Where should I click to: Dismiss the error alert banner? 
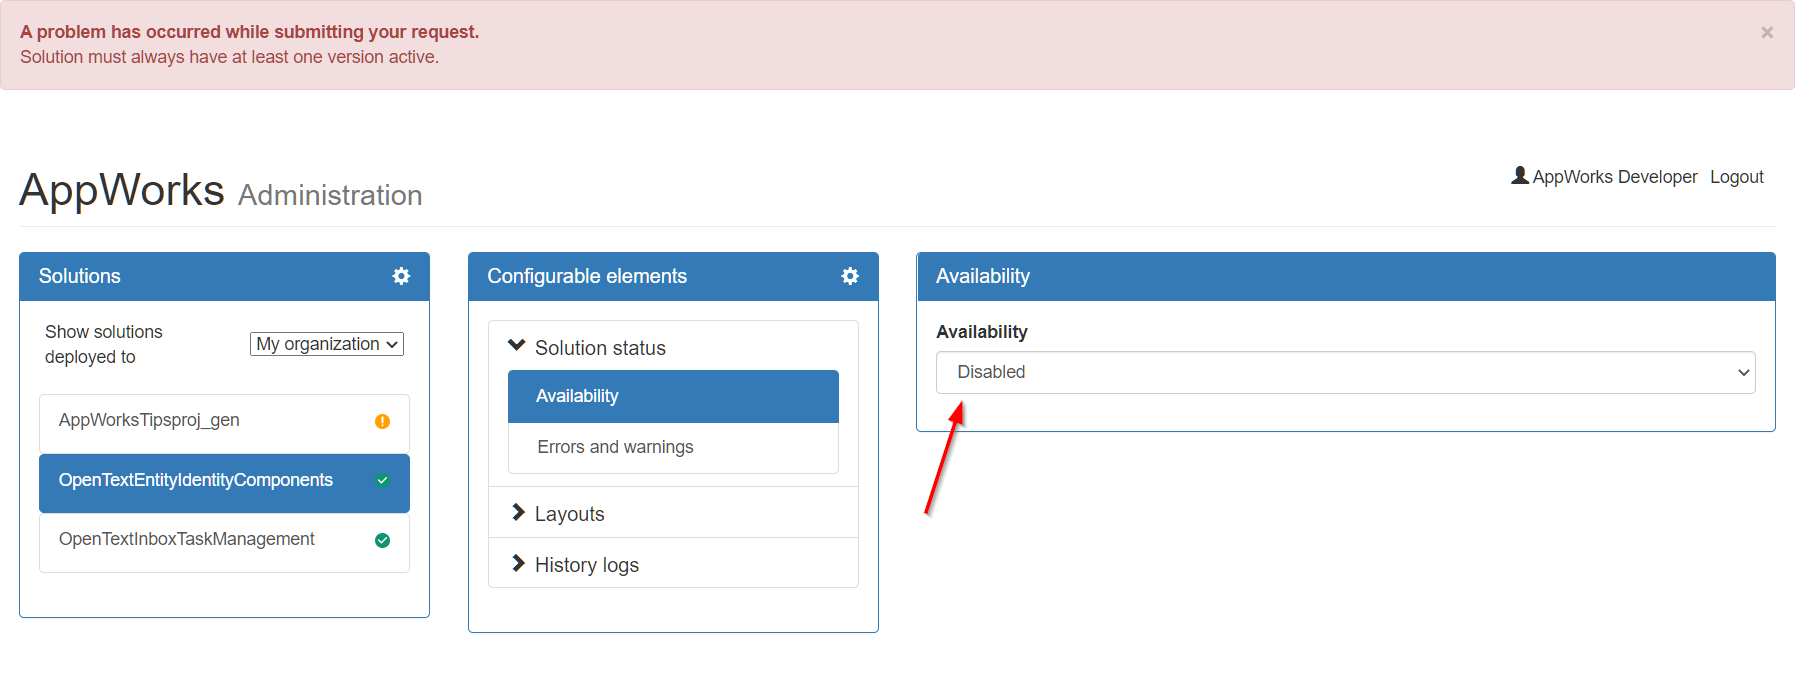click(x=1767, y=32)
